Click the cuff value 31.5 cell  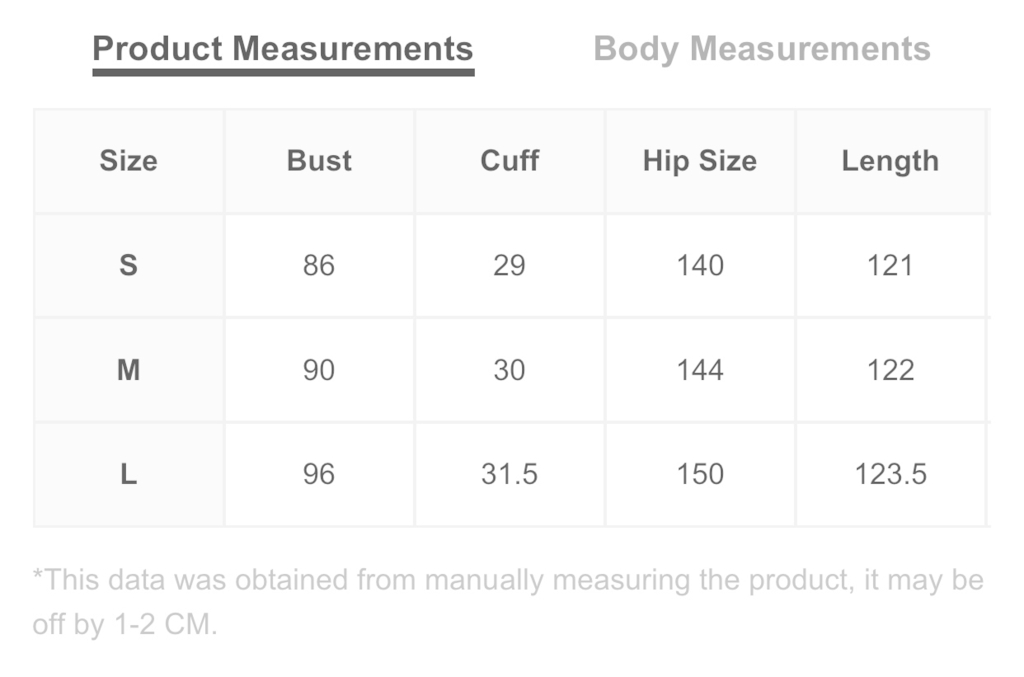(509, 474)
